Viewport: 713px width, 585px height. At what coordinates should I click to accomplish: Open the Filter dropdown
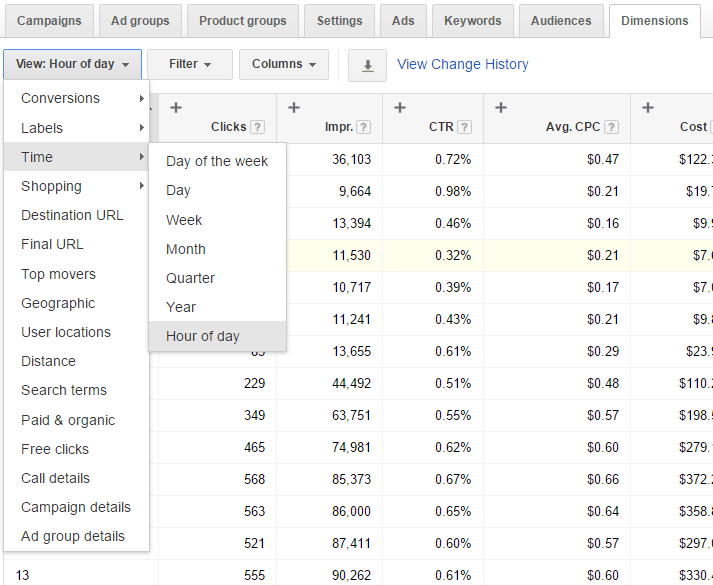[190, 64]
